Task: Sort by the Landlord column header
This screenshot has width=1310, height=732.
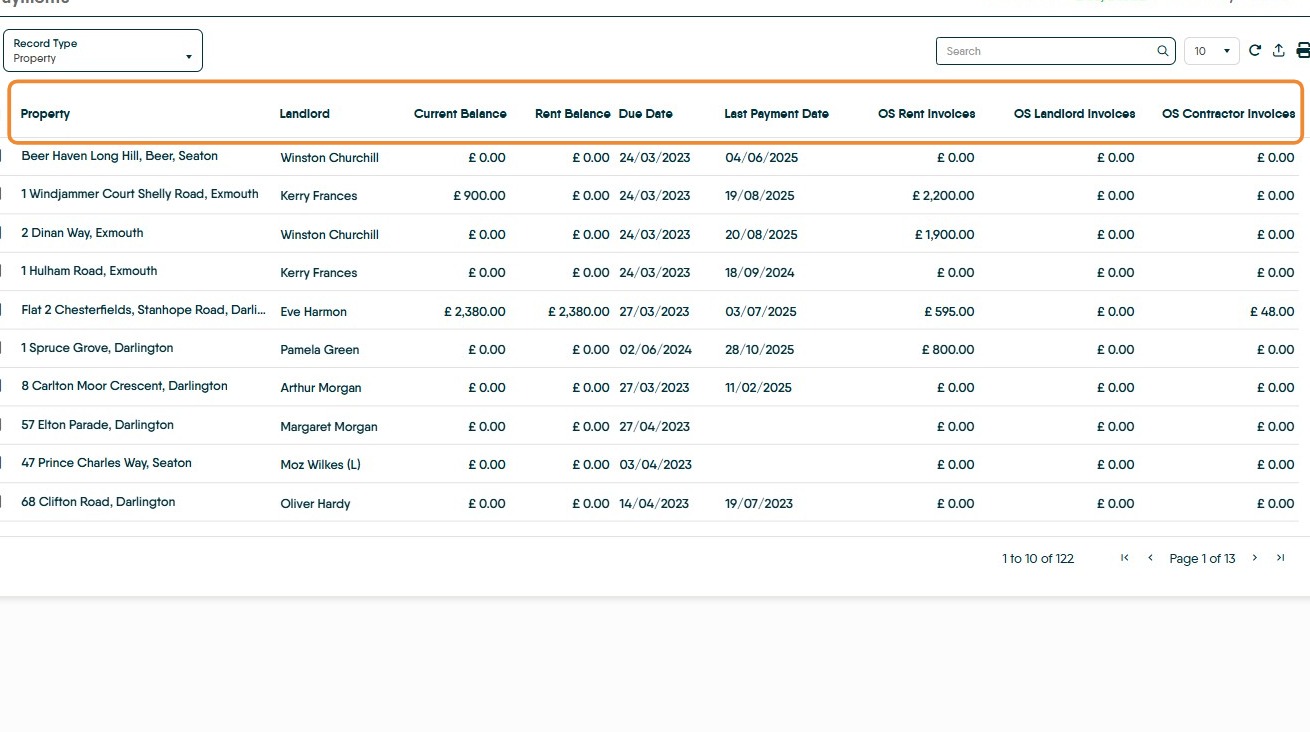Action: 305,114
